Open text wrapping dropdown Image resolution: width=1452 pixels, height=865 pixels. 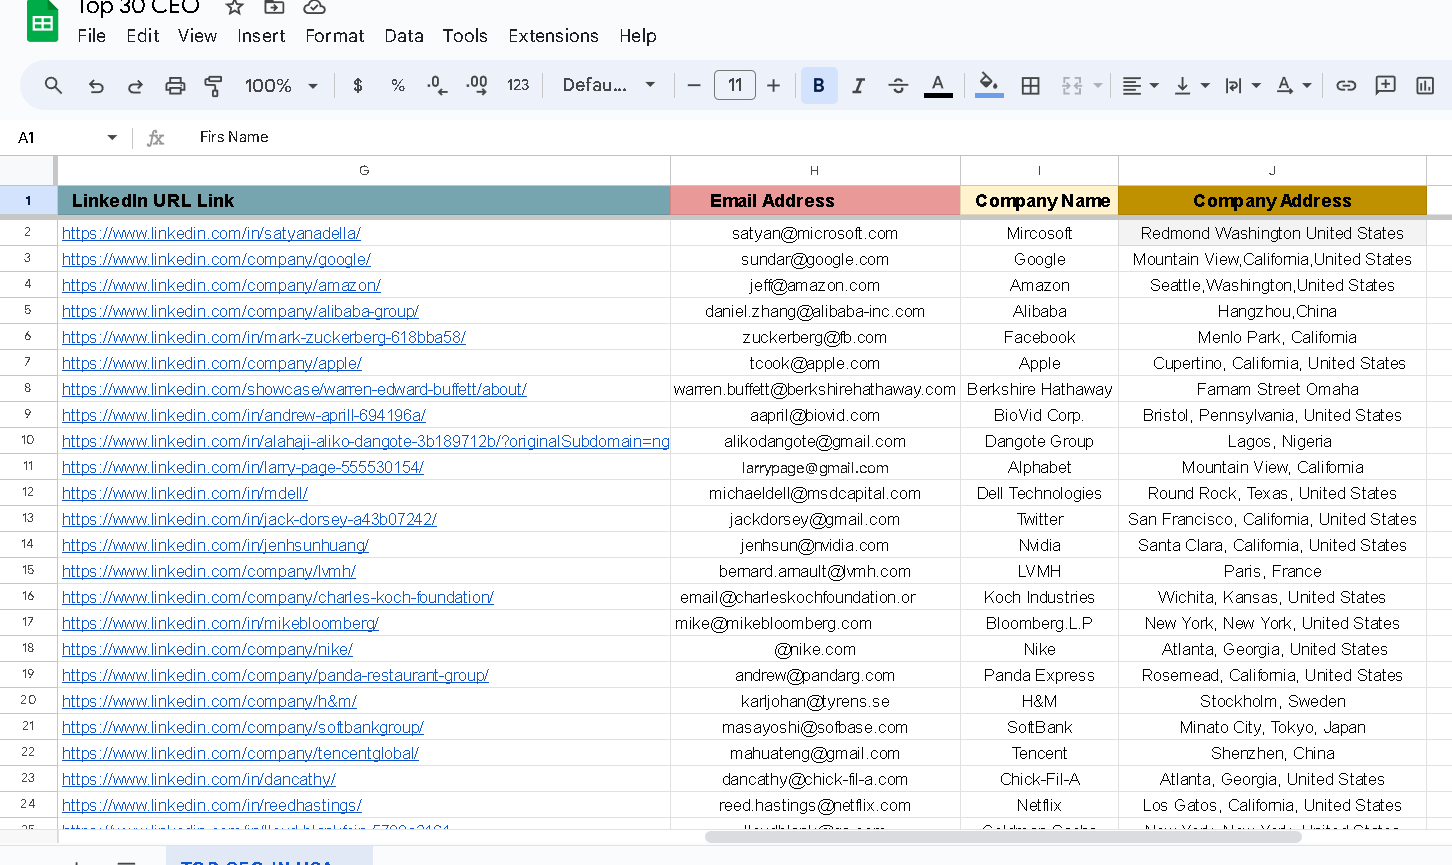[1242, 86]
